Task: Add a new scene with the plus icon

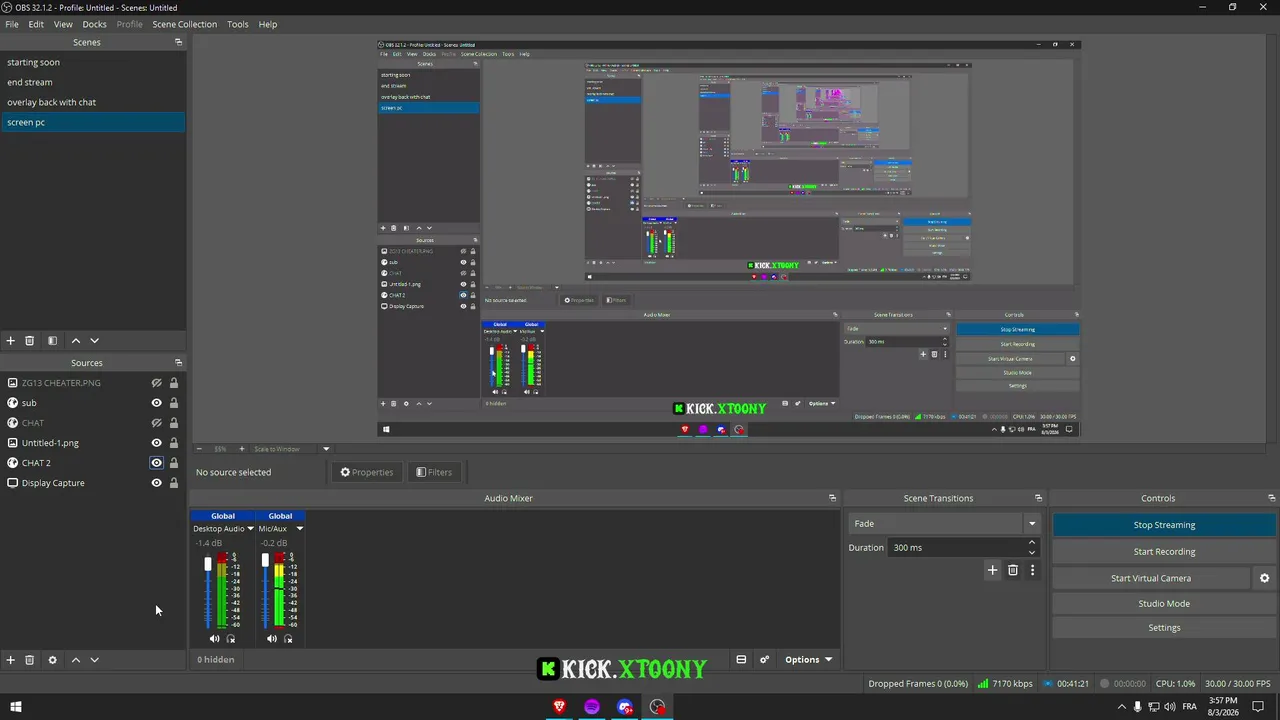Action: (x=11, y=341)
